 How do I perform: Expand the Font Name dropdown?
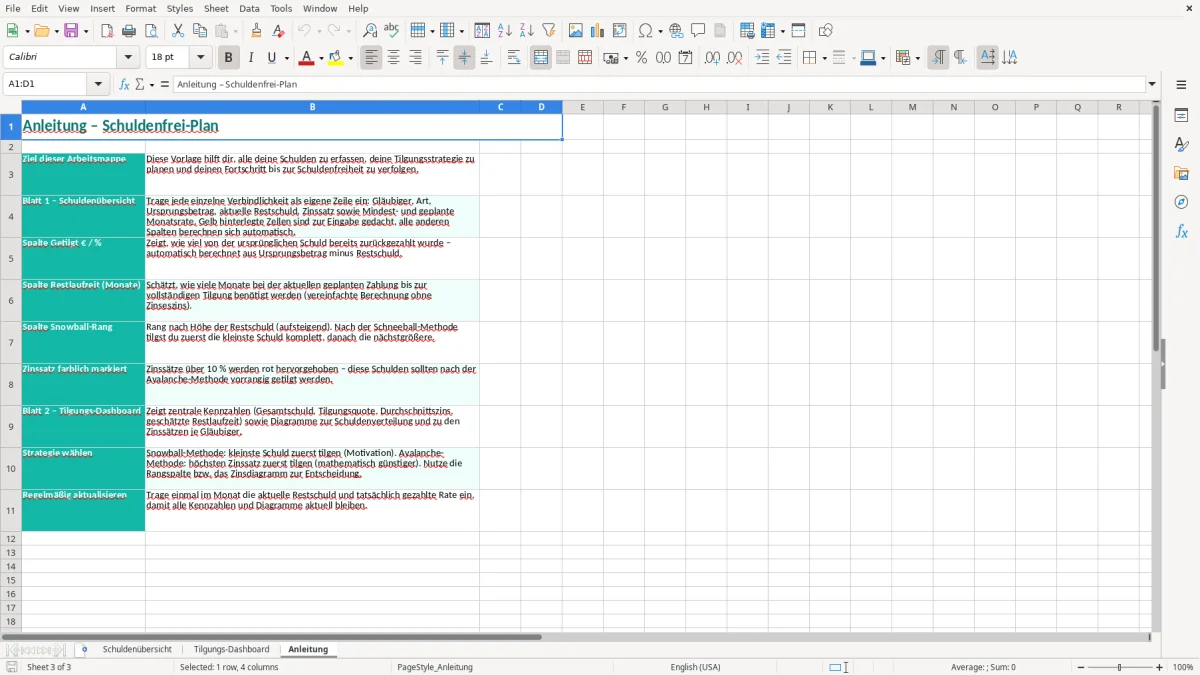click(x=128, y=58)
